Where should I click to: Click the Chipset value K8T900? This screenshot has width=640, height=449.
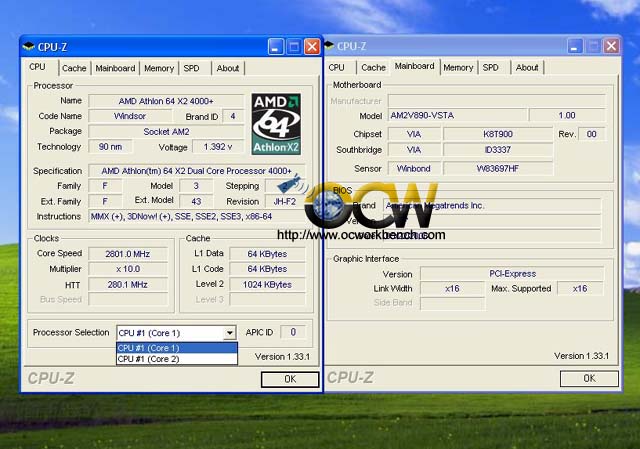click(x=498, y=134)
